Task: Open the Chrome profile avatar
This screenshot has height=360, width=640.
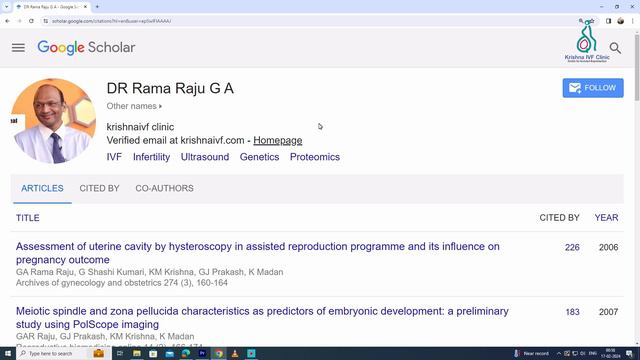Action: click(620, 21)
